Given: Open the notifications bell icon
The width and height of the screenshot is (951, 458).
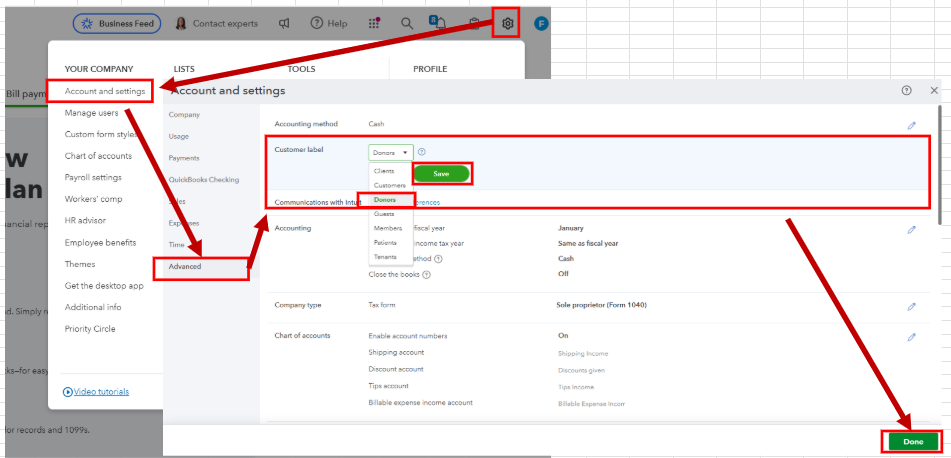Looking at the screenshot, I should [440, 24].
